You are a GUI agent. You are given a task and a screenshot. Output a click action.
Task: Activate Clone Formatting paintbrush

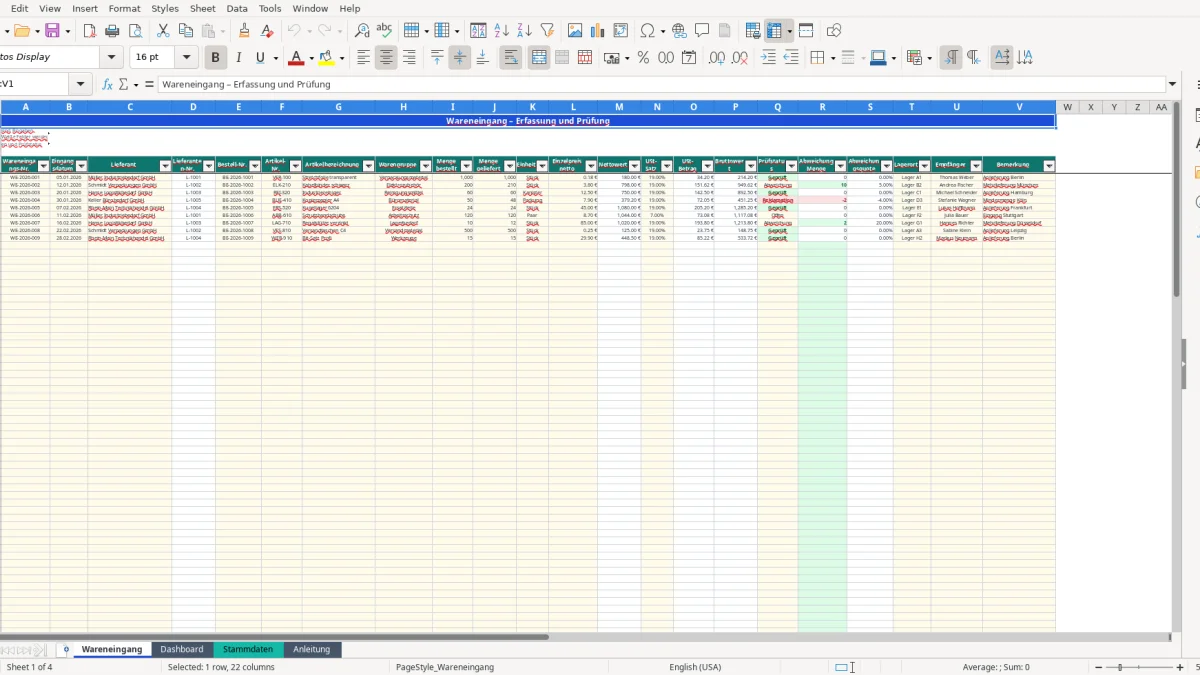tap(243, 31)
